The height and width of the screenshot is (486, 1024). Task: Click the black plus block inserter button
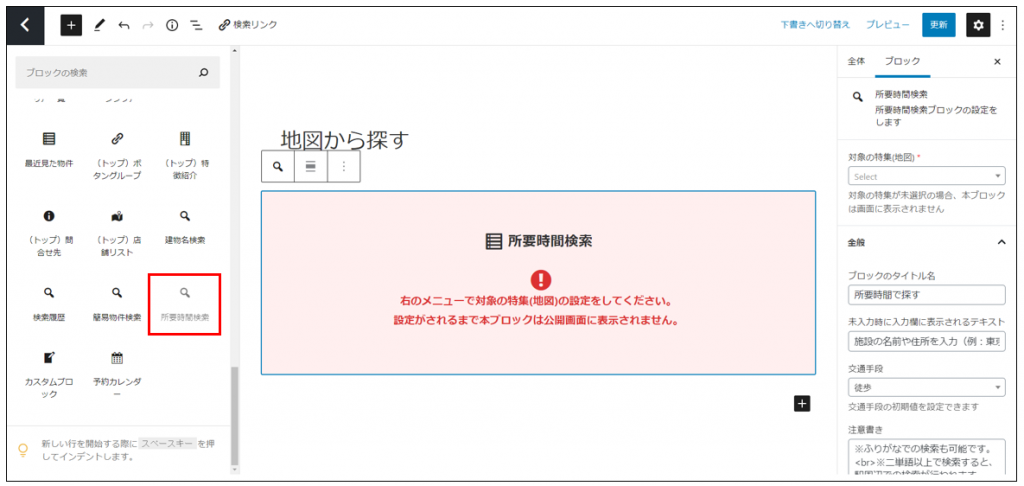point(71,25)
